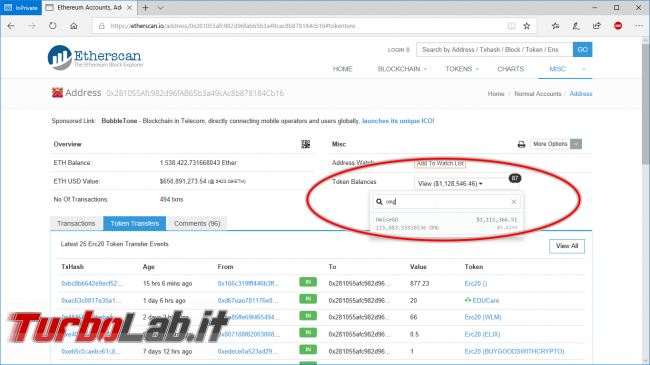Focus the address/txhash search field

pos(495,49)
